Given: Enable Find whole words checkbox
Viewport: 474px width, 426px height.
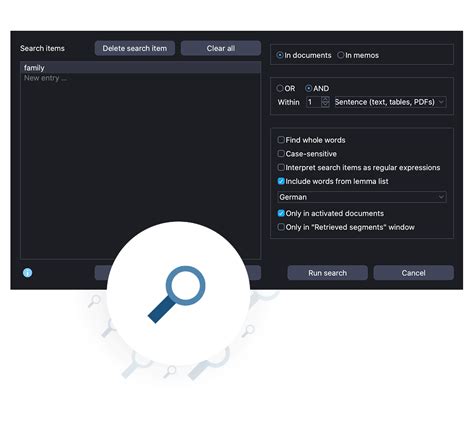Looking at the screenshot, I should 281,140.
